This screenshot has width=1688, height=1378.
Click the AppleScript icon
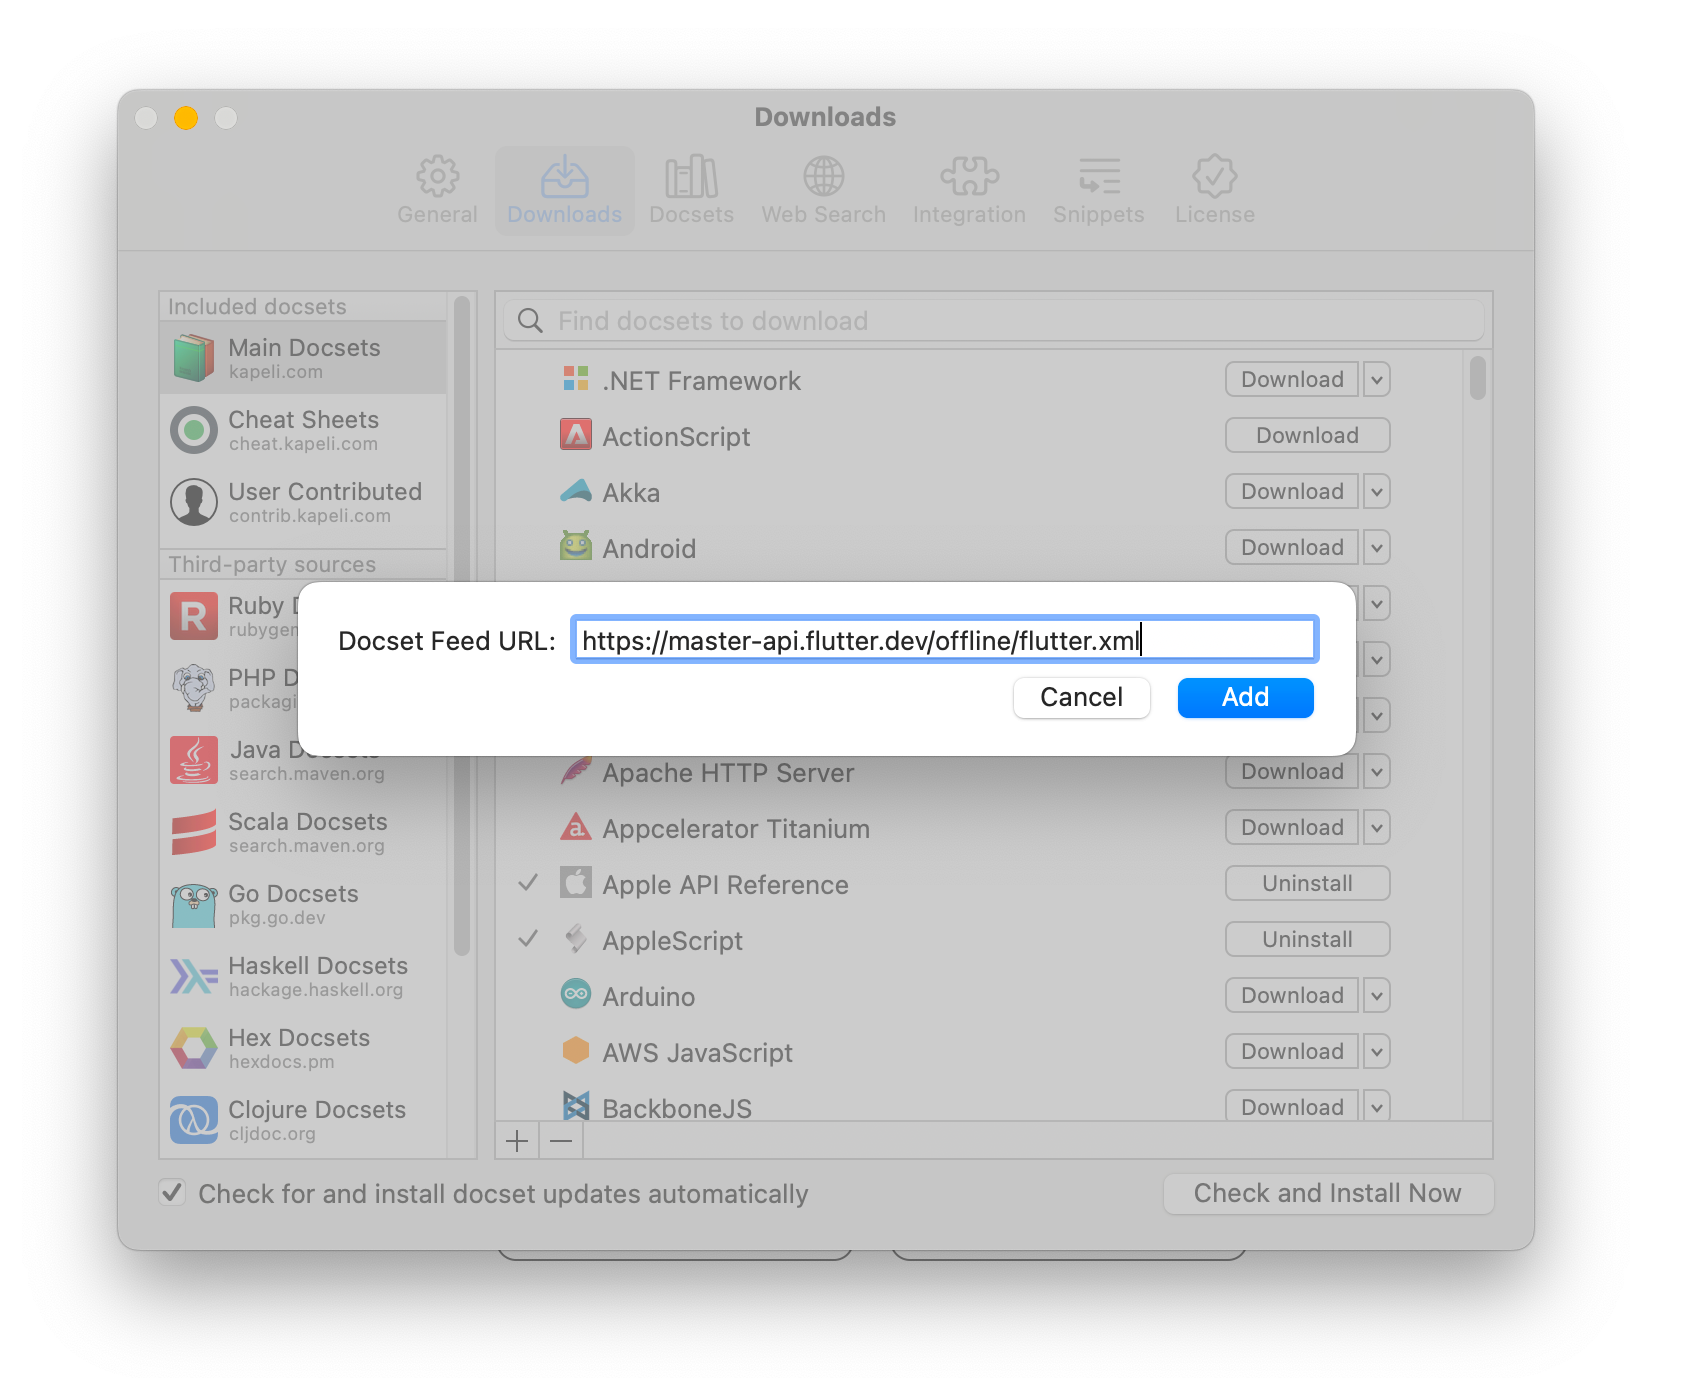click(x=576, y=938)
